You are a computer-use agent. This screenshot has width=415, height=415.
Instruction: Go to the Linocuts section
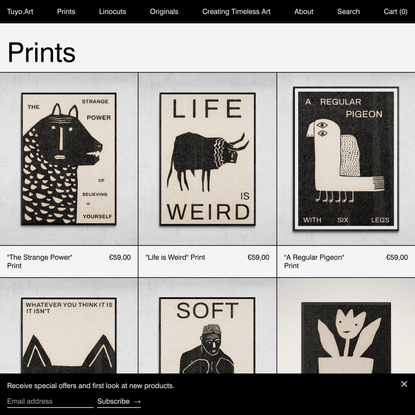(112, 12)
